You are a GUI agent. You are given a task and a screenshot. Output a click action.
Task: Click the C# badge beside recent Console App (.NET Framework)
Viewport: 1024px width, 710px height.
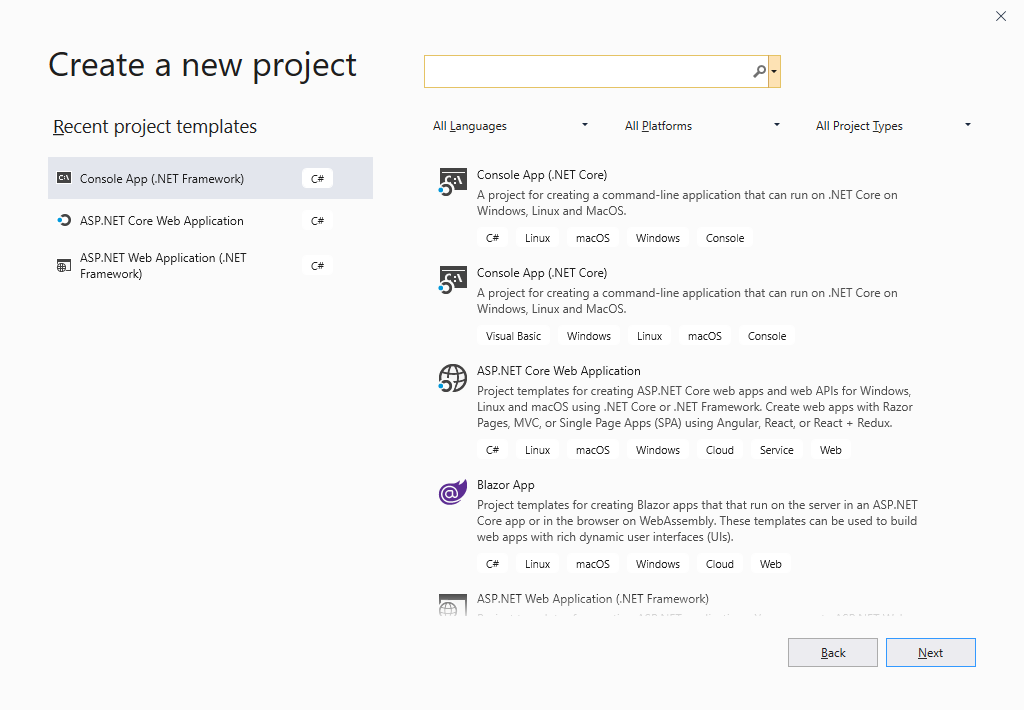[317, 178]
